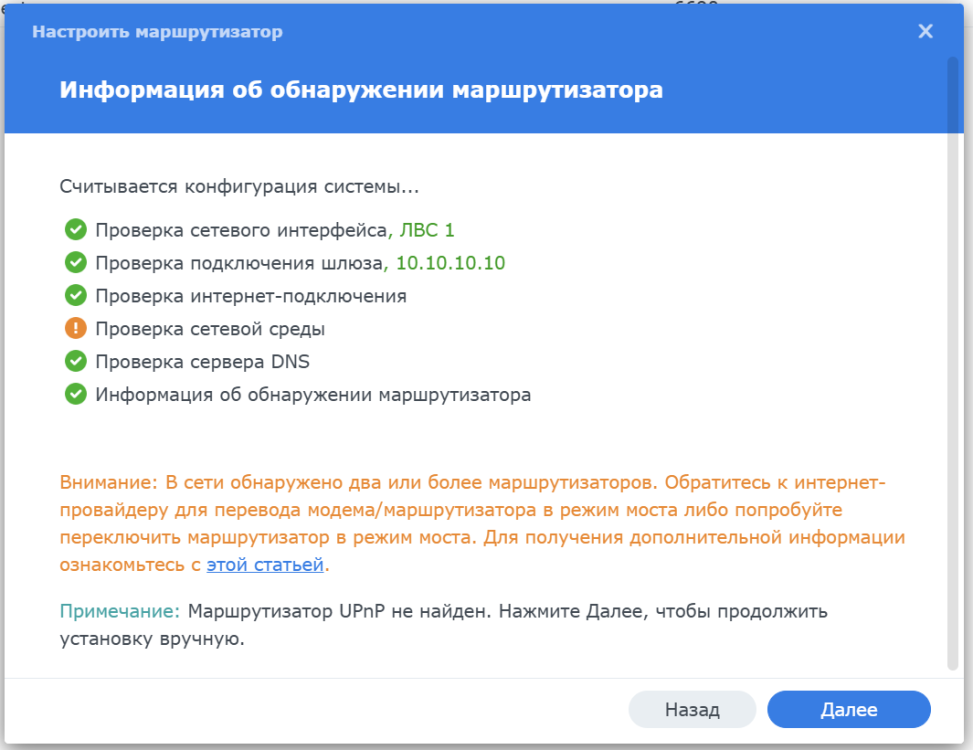This screenshot has height=750, width=973.
Task: Close the router setup dialog
Action: point(925,32)
